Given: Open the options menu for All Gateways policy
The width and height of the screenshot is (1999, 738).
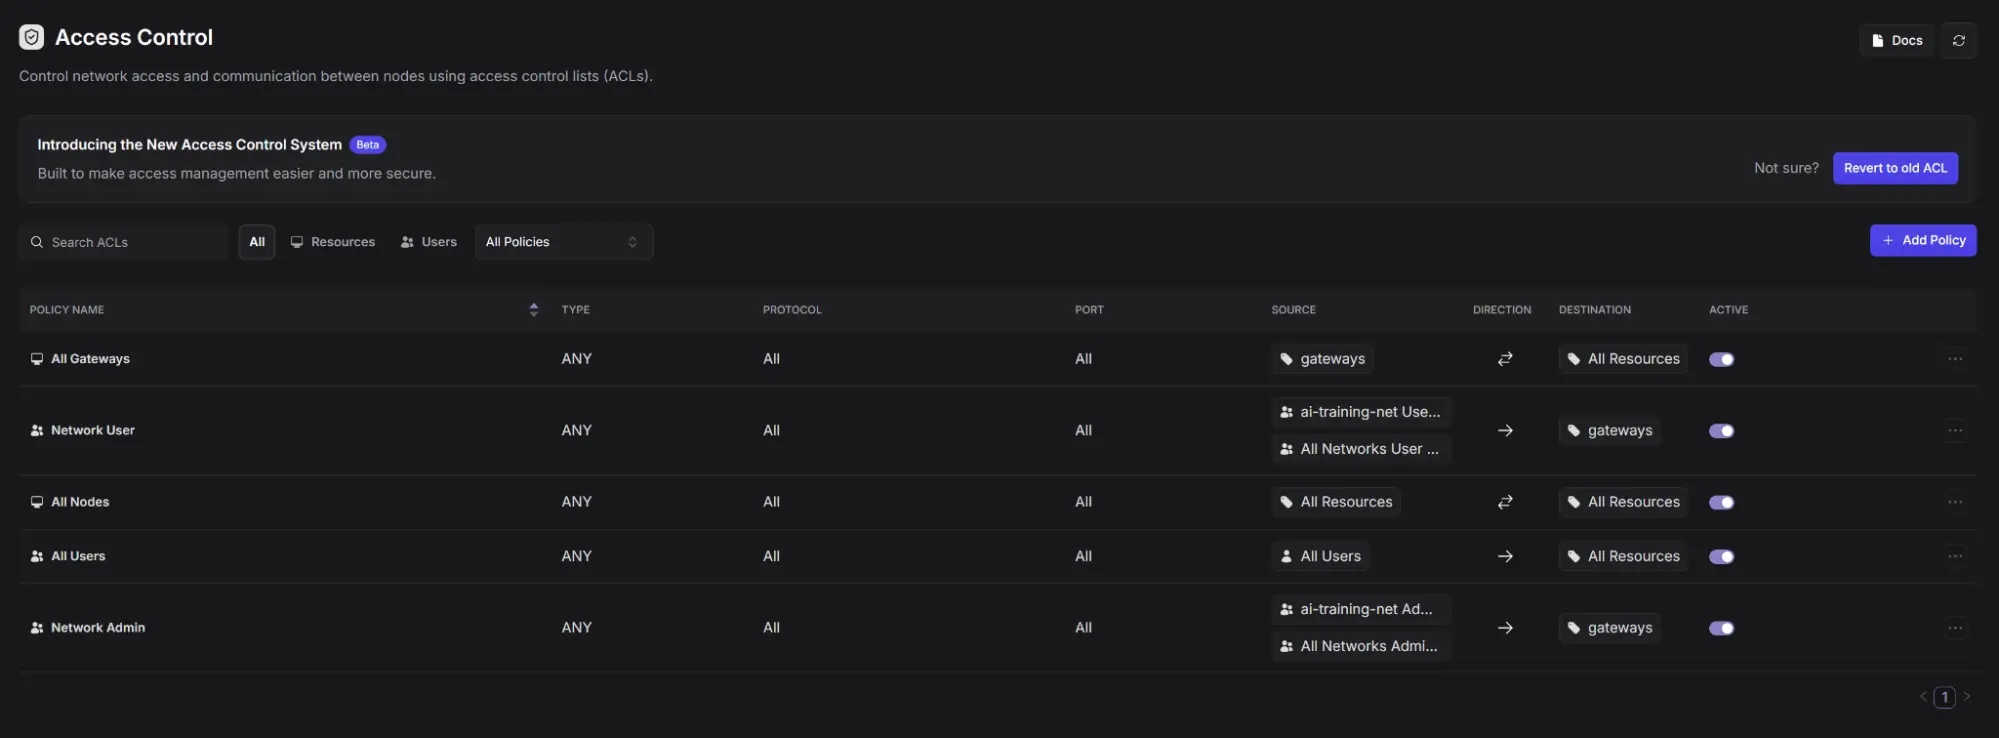Looking at the screenshot, I should click(x=1954, y=359).
